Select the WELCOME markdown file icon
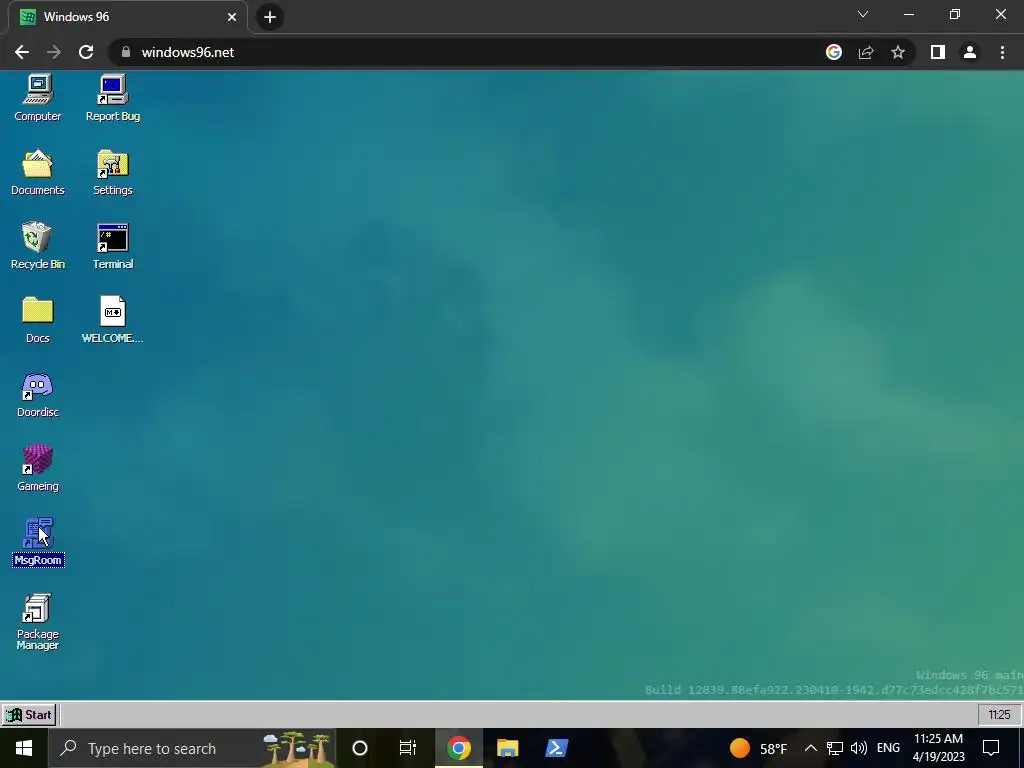This screenshot has height=768, width=1024. [x=113, y=320]
